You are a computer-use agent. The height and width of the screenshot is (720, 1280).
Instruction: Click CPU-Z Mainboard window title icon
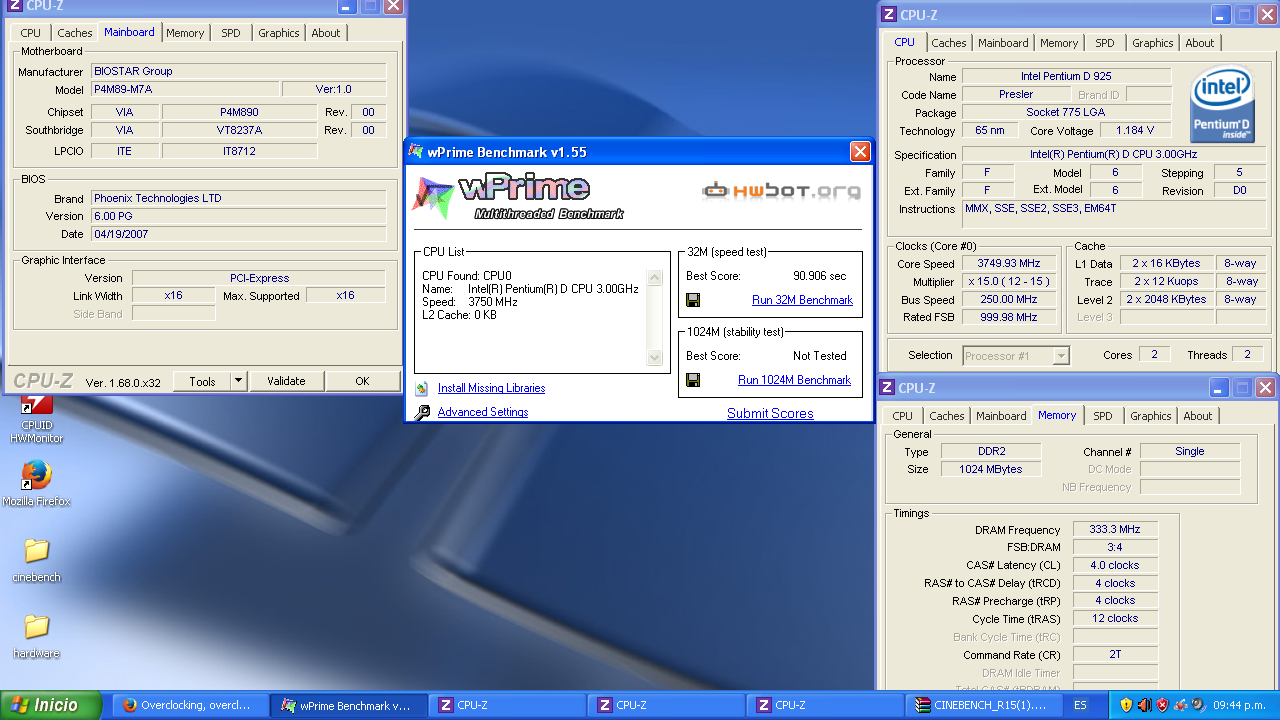click(x=16, y=6)
